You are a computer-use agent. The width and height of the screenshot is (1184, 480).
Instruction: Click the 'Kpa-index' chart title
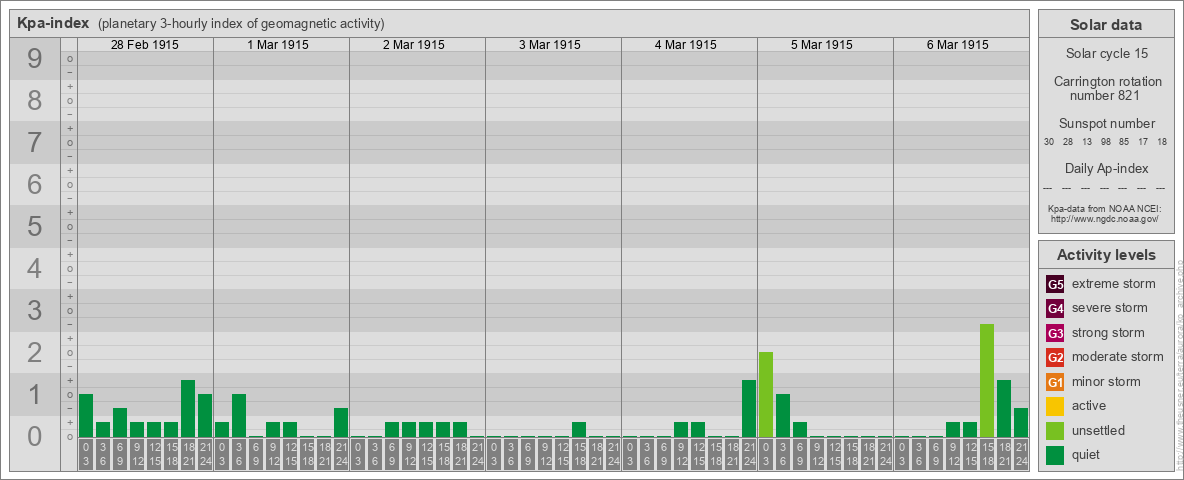pos(53,23)
